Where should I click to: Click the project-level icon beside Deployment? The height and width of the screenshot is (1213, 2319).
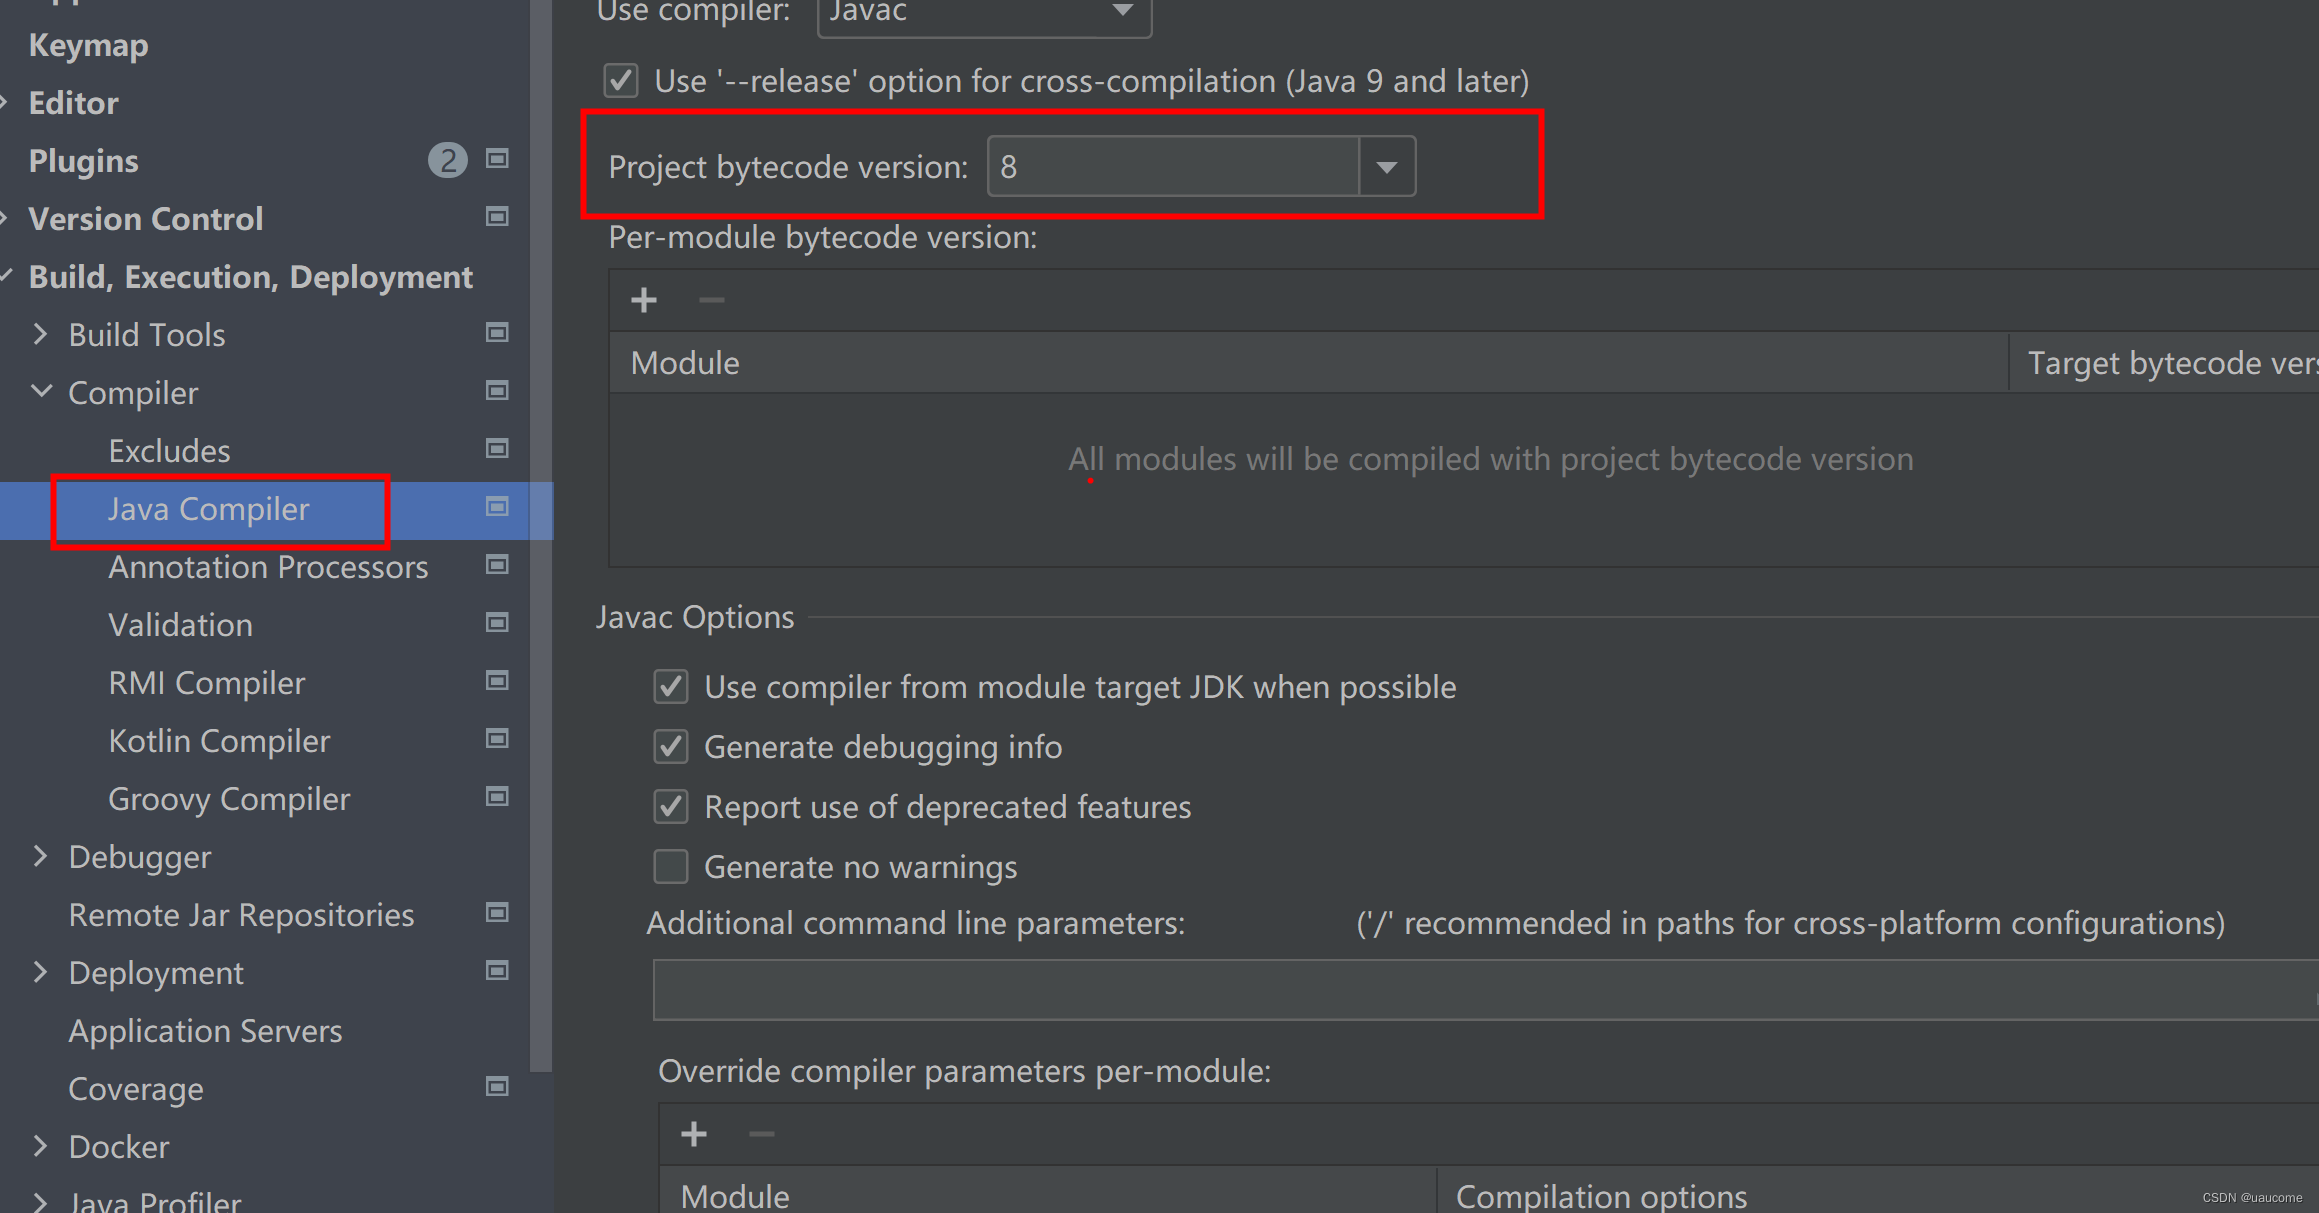497,971
